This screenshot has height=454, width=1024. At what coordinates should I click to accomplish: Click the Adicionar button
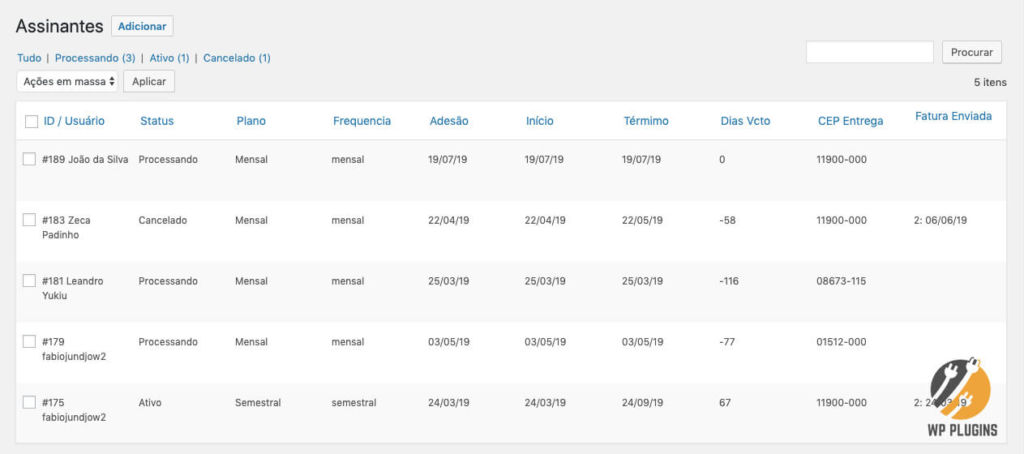(x=142, y=26)
